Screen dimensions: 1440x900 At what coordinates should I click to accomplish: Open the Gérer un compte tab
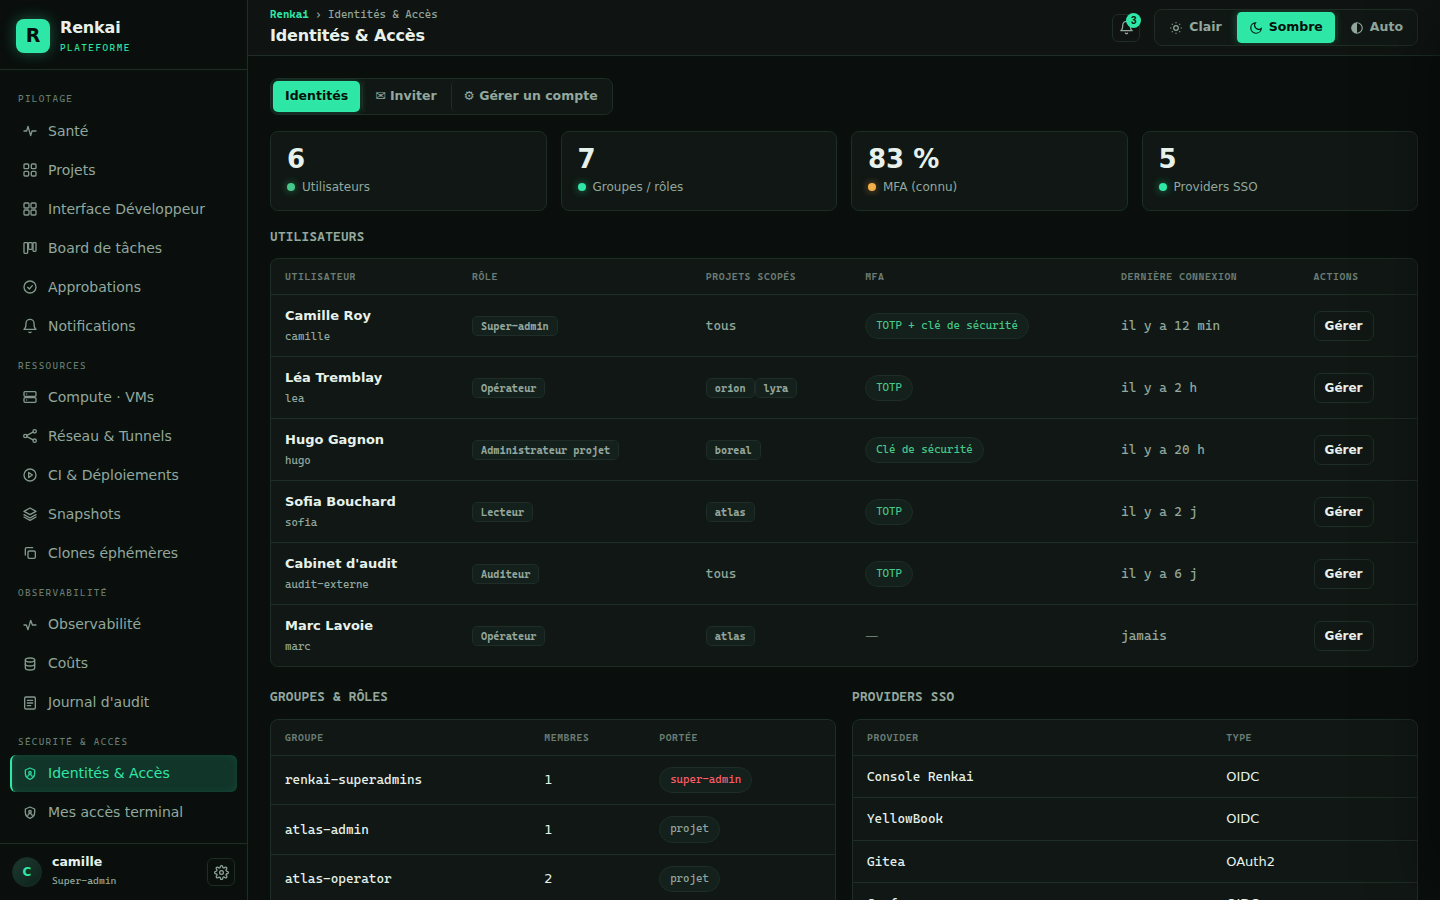(531, 96)
